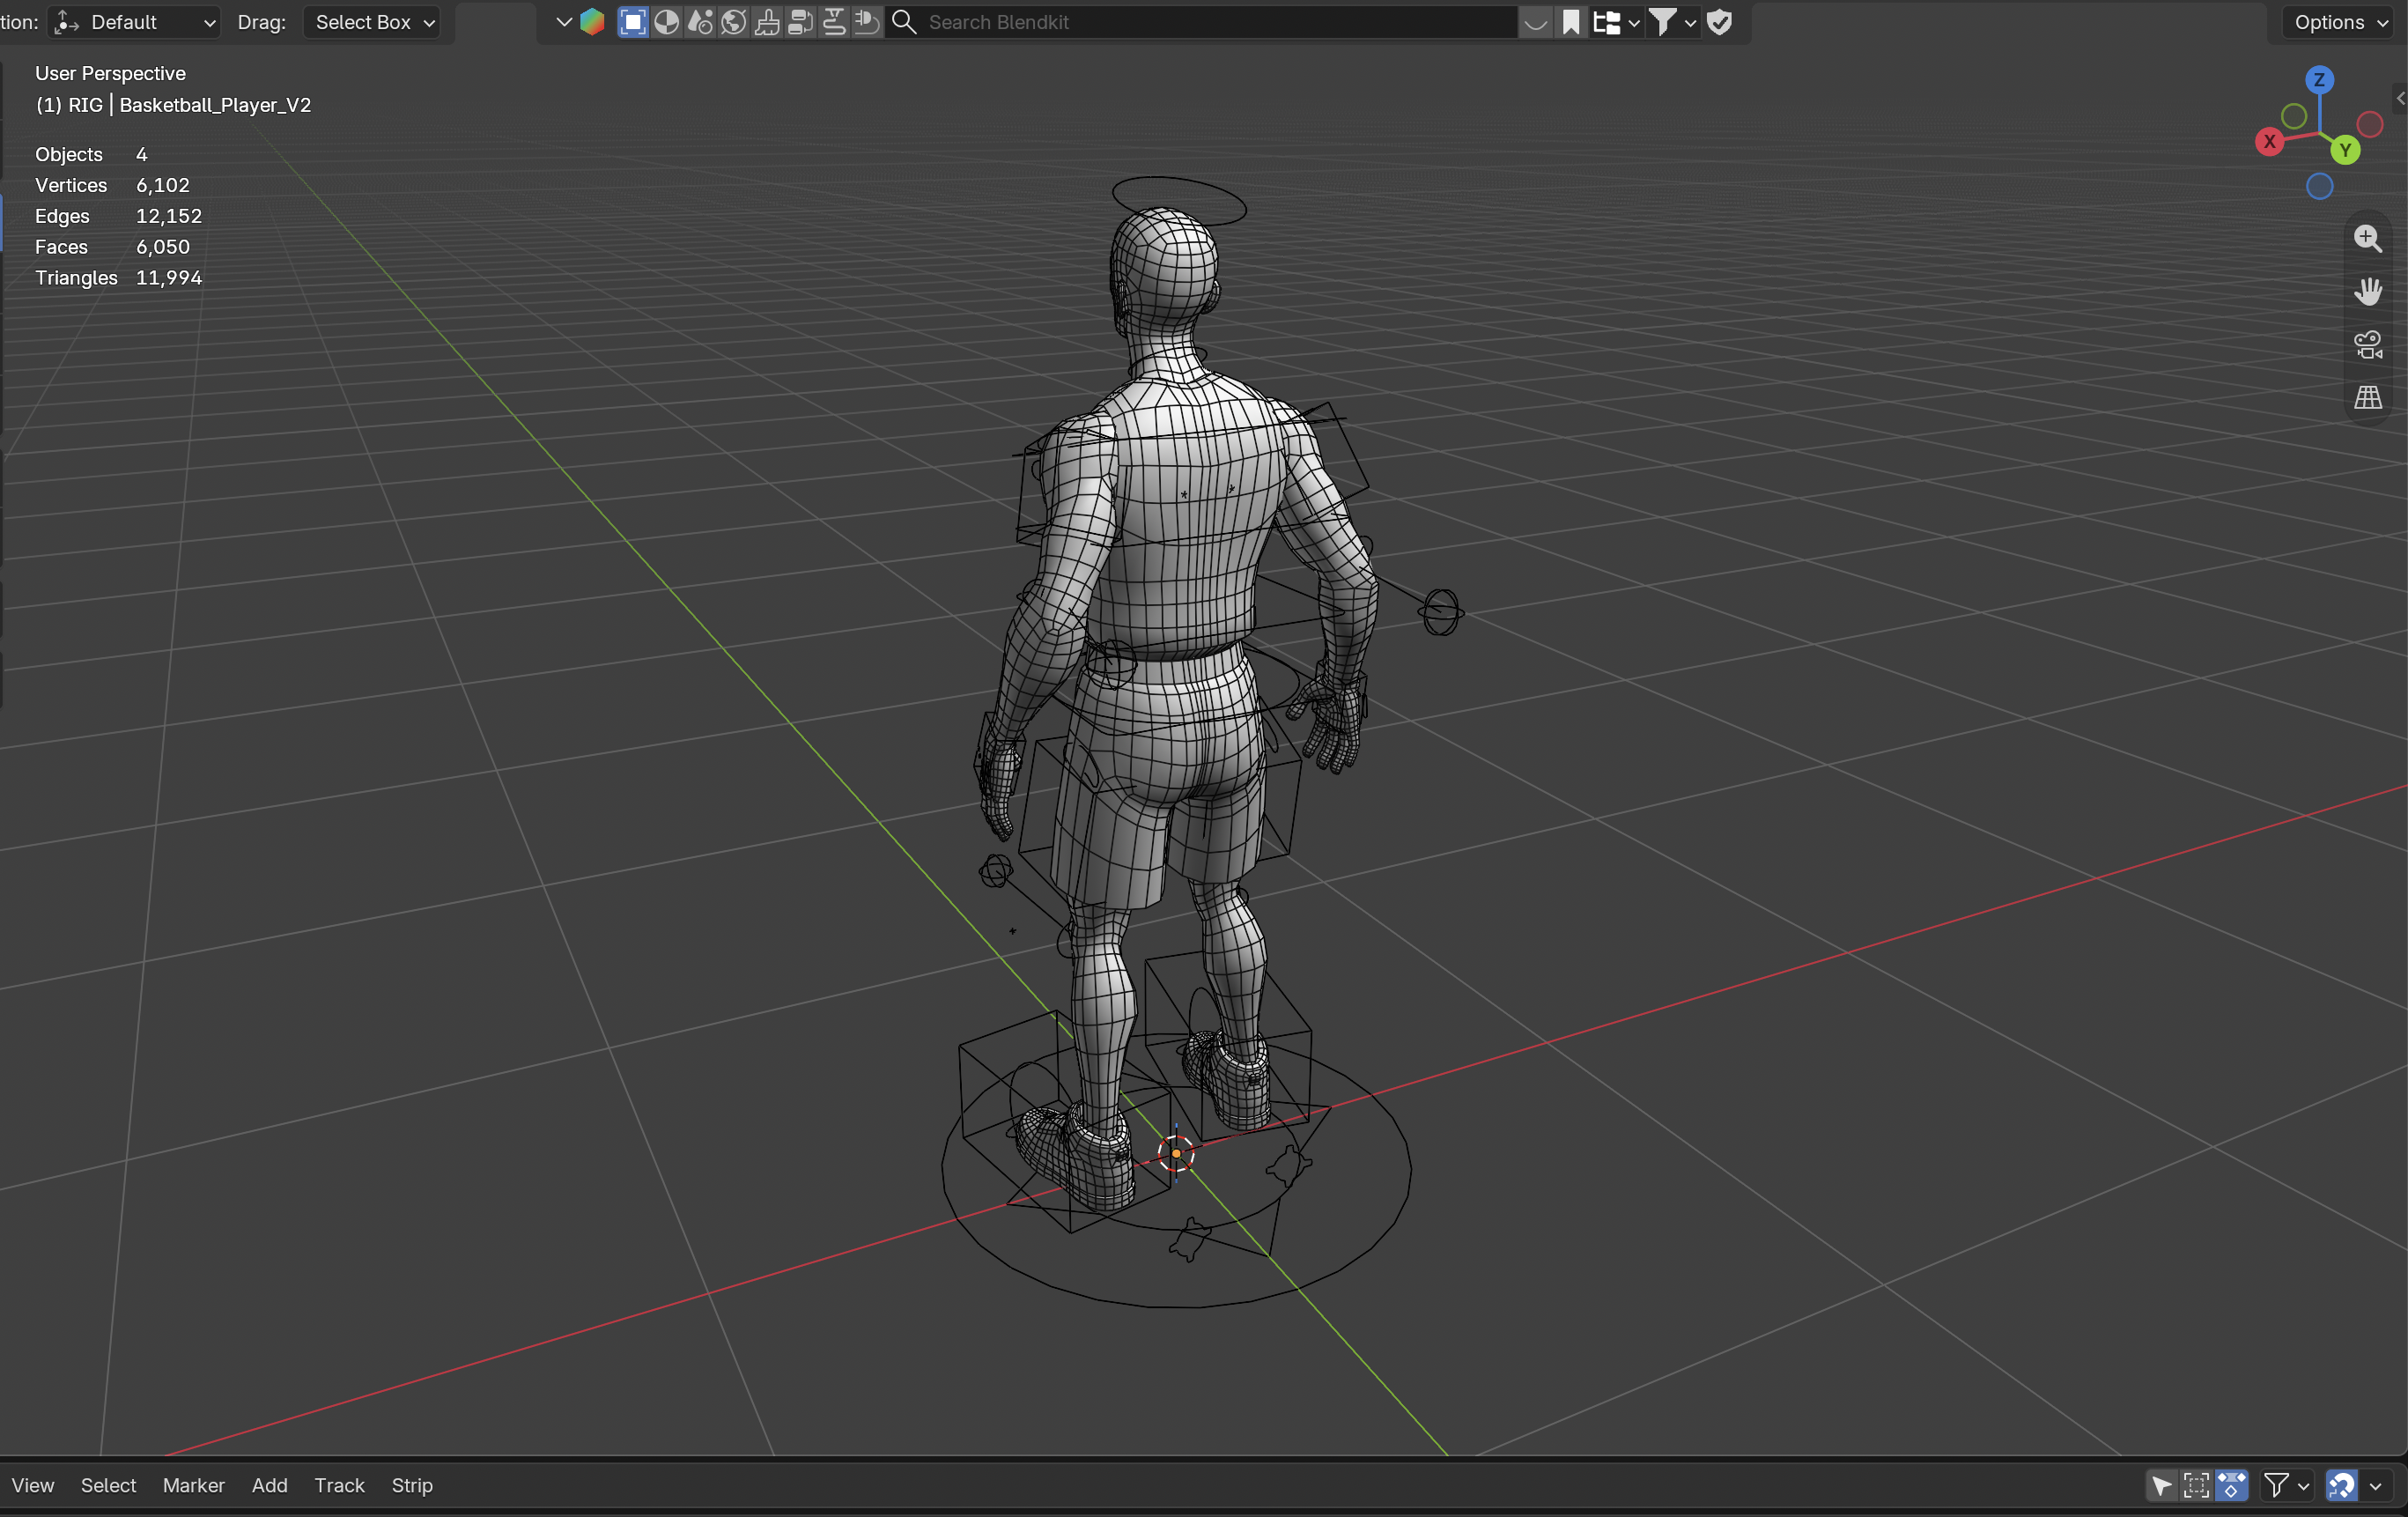This screenshot has width=2408, height=1517.
Task: Open snapping options arrow beside the magnet
Action: (x=2375, y=1485)
